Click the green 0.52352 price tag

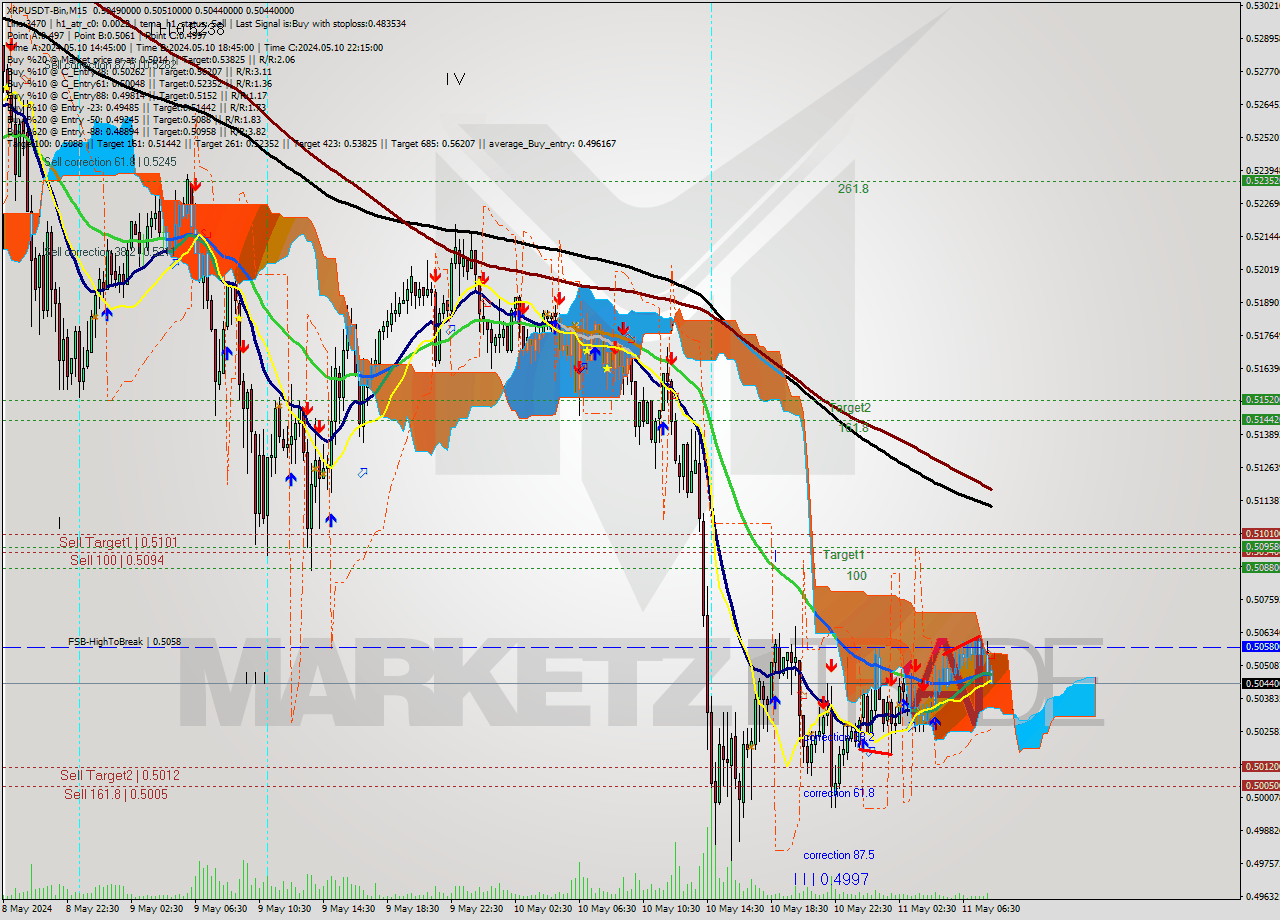1260,181
